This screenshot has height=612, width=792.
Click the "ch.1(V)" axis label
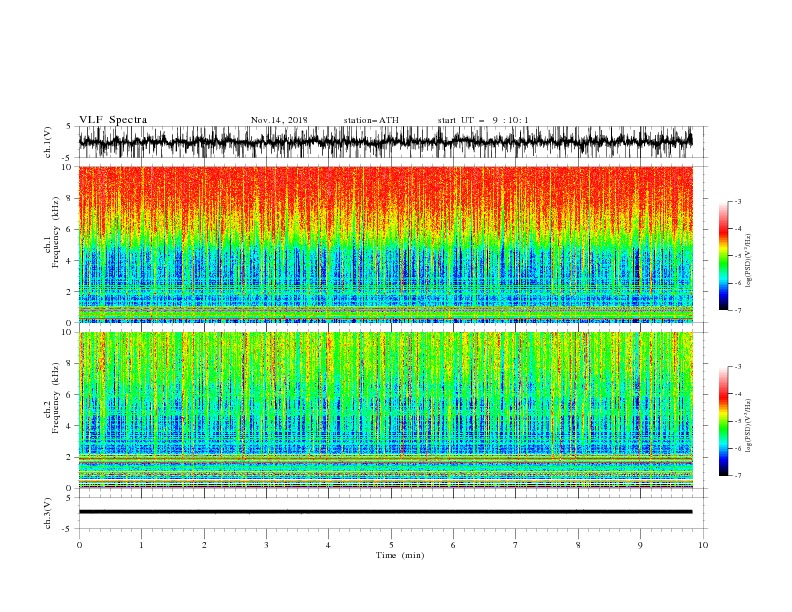48,142
